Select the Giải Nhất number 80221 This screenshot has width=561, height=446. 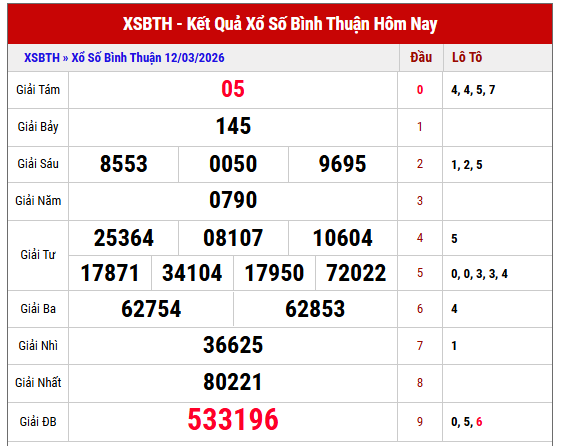click(233, 382)
